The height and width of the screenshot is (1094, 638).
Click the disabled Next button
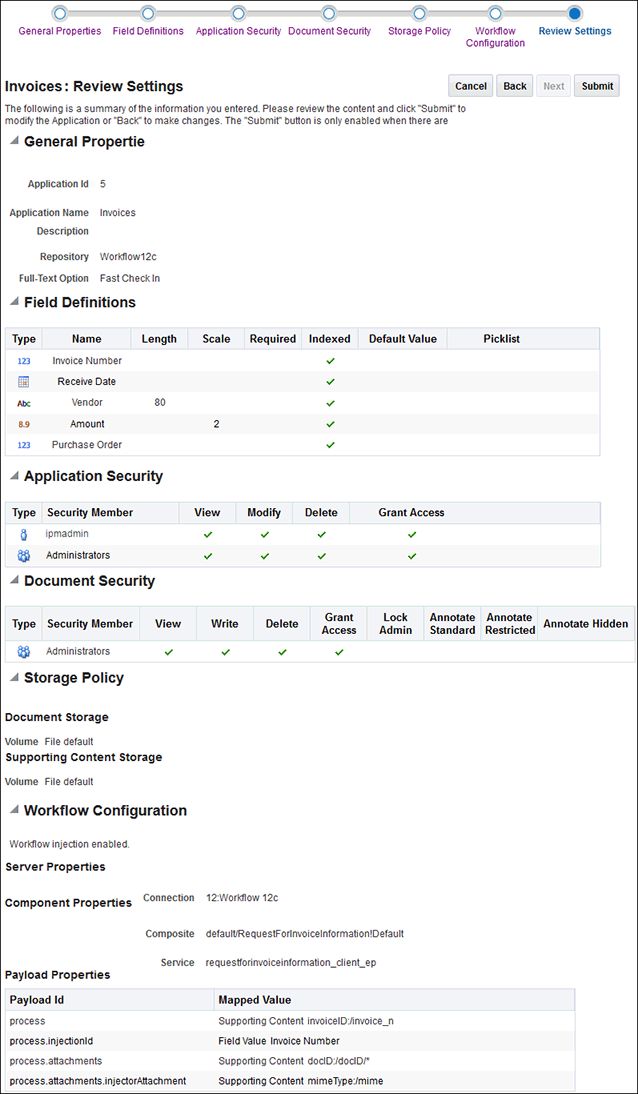[554, 86]
